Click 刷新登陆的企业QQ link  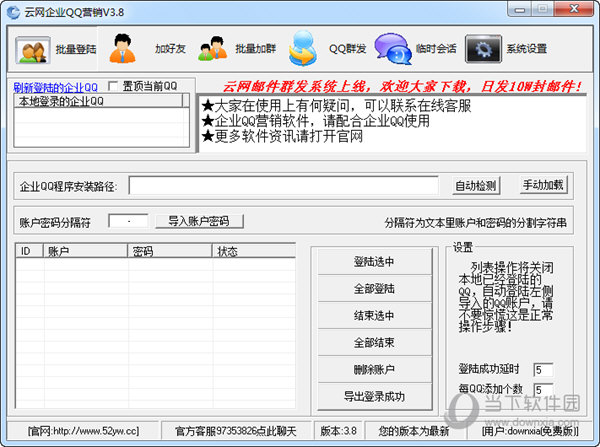pos(55,88)
